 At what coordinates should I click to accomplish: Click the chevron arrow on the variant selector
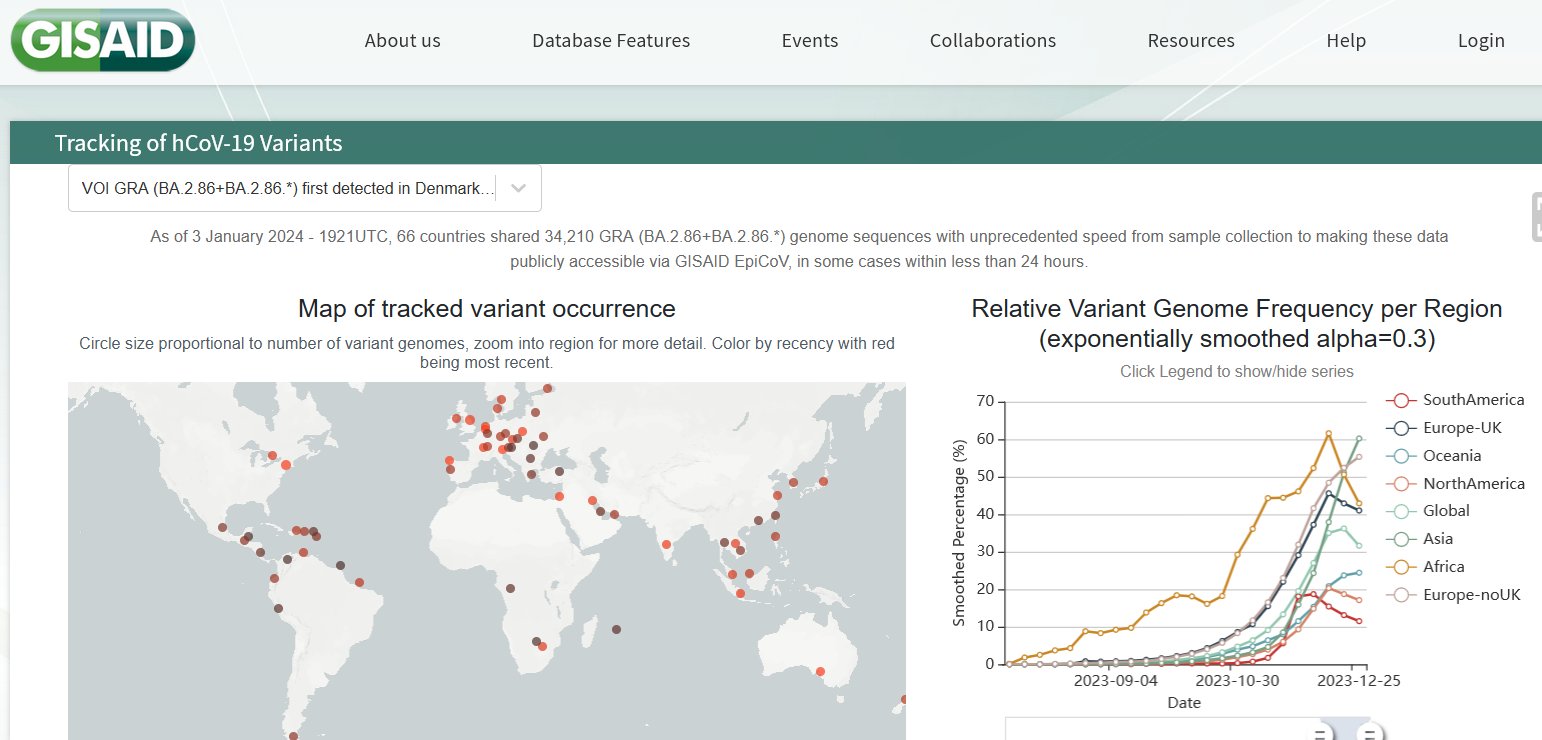519,188
